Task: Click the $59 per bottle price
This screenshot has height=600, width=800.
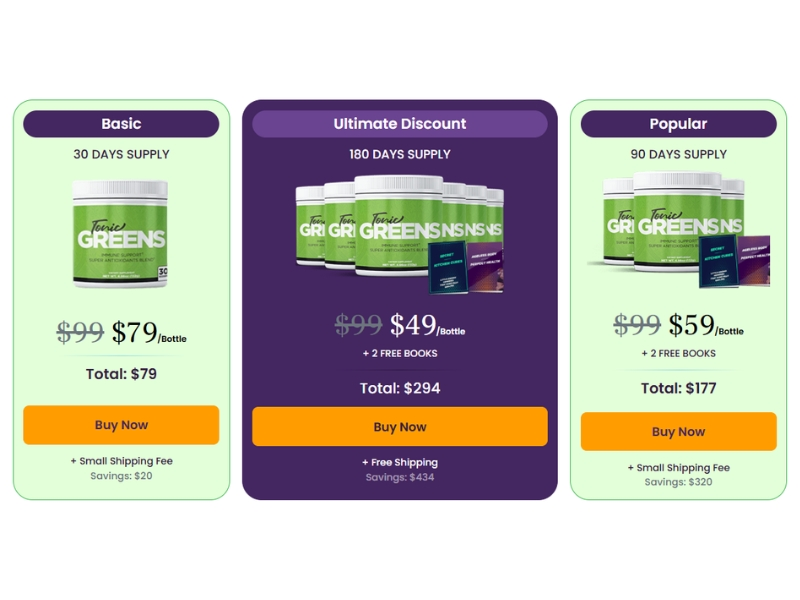Action: click(705, 325)
